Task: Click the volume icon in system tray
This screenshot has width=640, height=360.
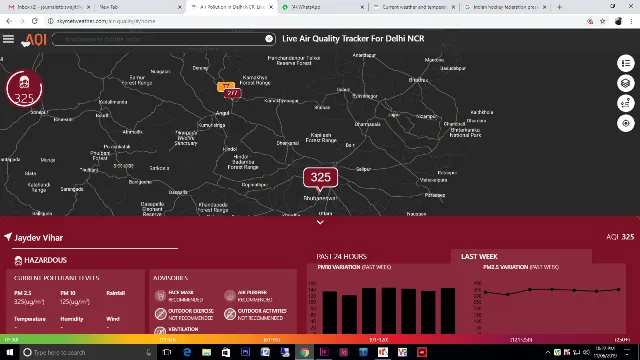Action: (x=587, y=352)
